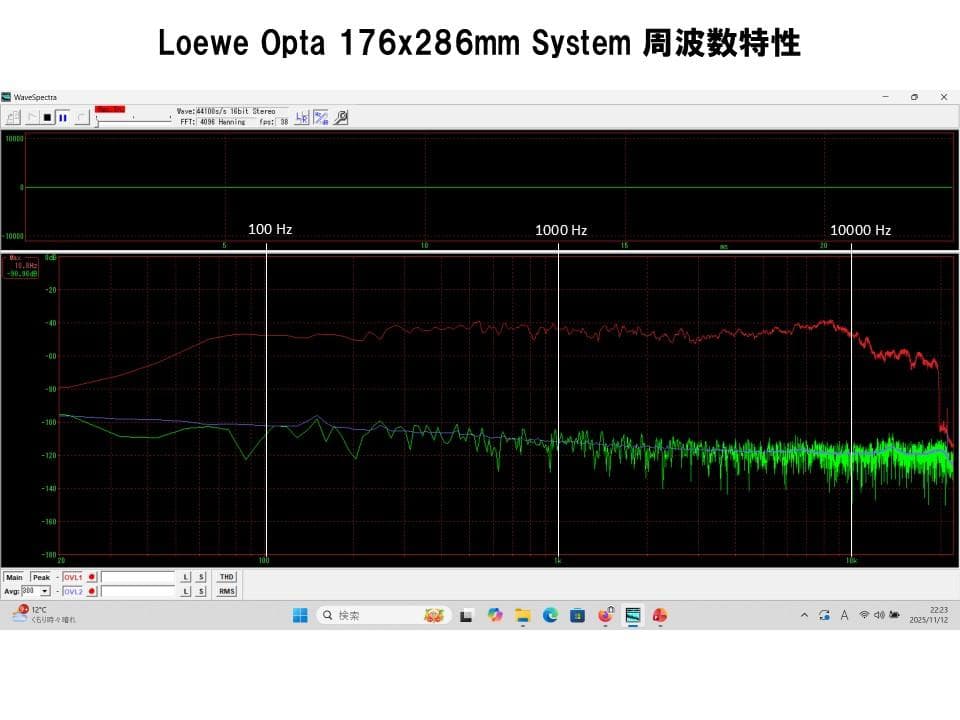960x720 pixels.
Task: Pause the spectrum measurement
Action: 61,118
